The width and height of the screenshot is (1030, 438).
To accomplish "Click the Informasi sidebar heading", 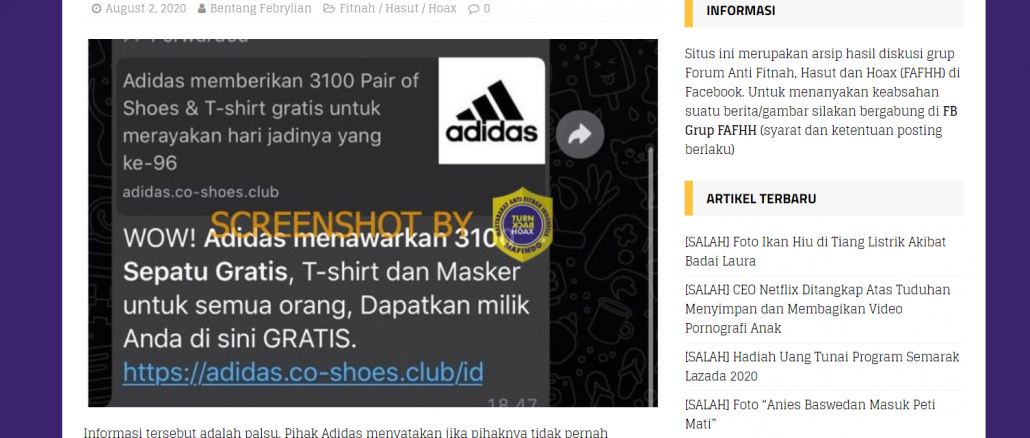I will [740, 11].
